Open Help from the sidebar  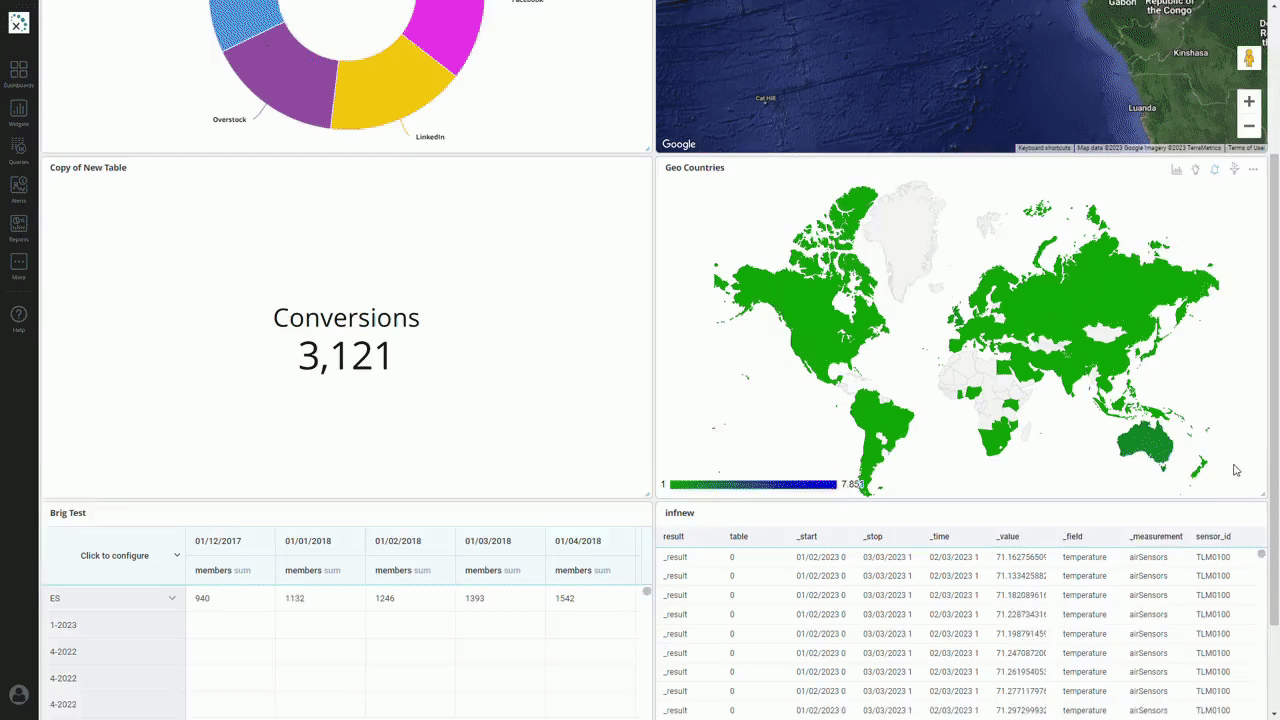click(18, 317)
